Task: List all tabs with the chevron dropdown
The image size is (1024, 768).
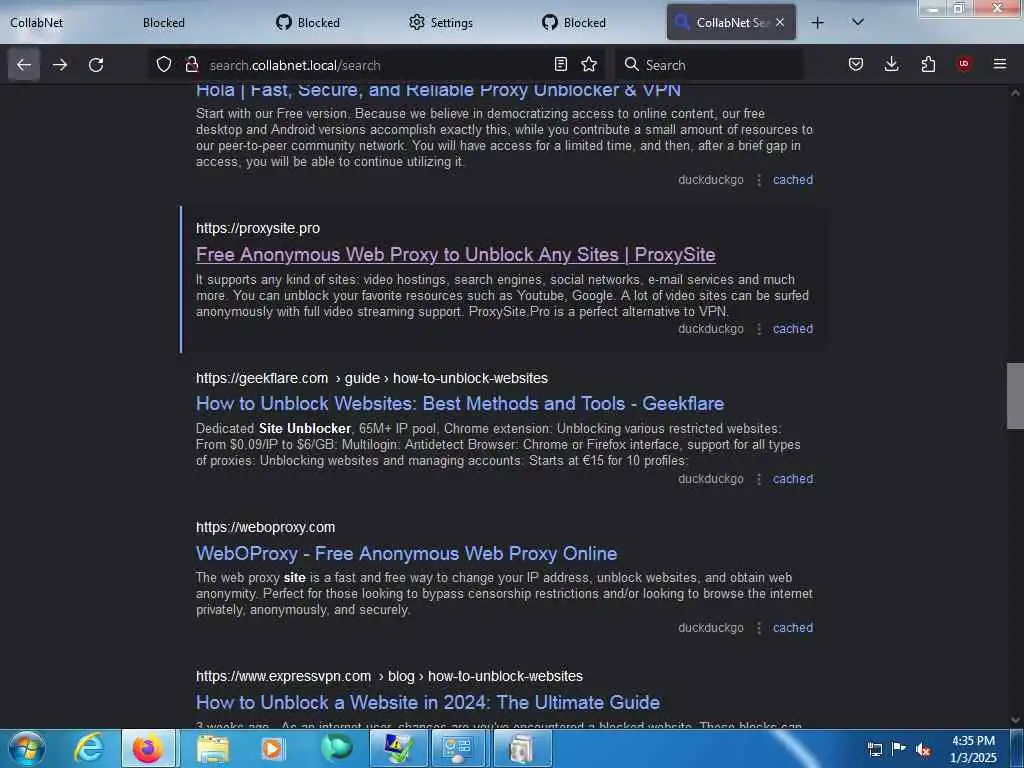Action: pyautogui.click(x=858, y=22)
